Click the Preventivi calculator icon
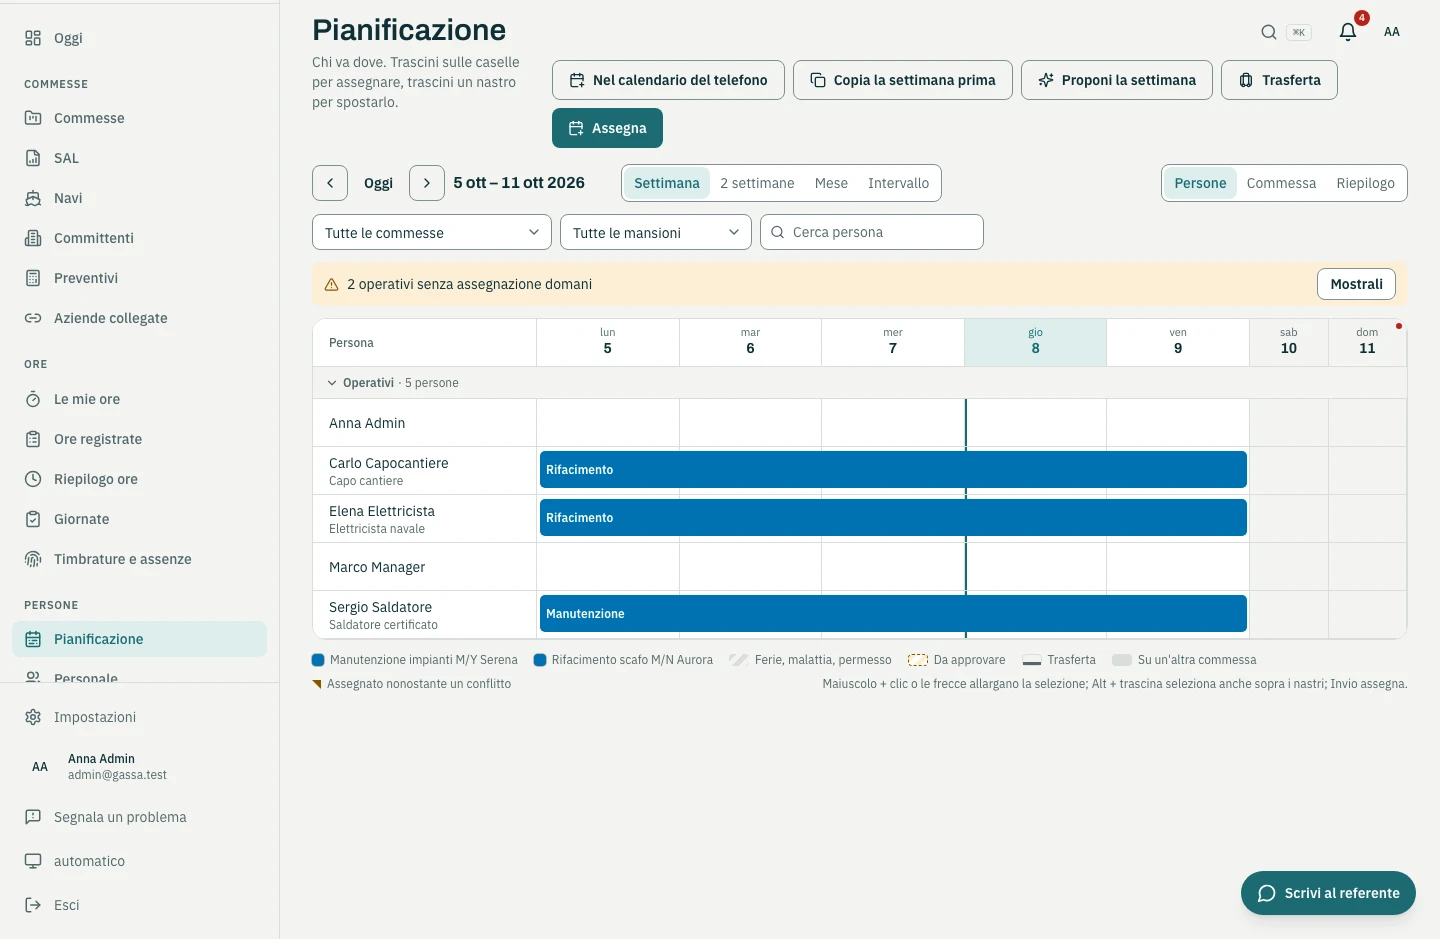The image size is (1440, 939). tap(33, 278)
